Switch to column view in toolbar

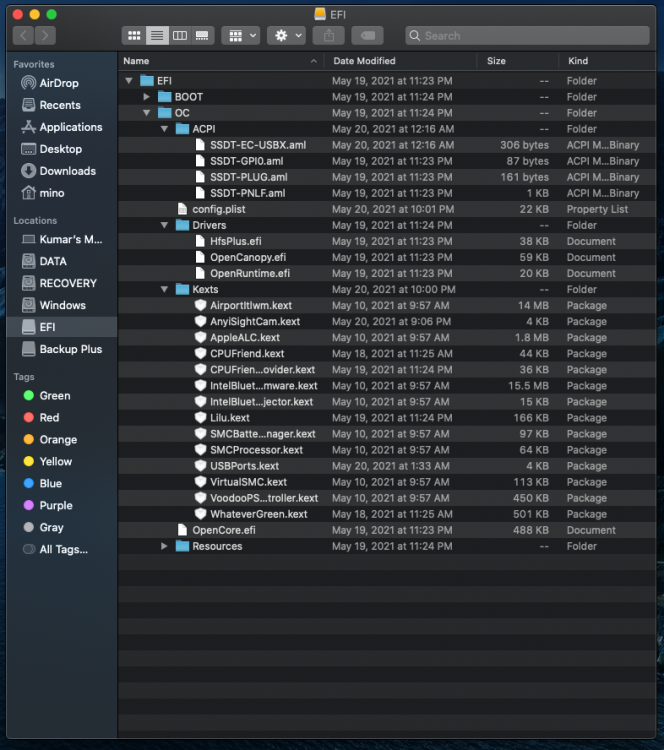(180, 35)
